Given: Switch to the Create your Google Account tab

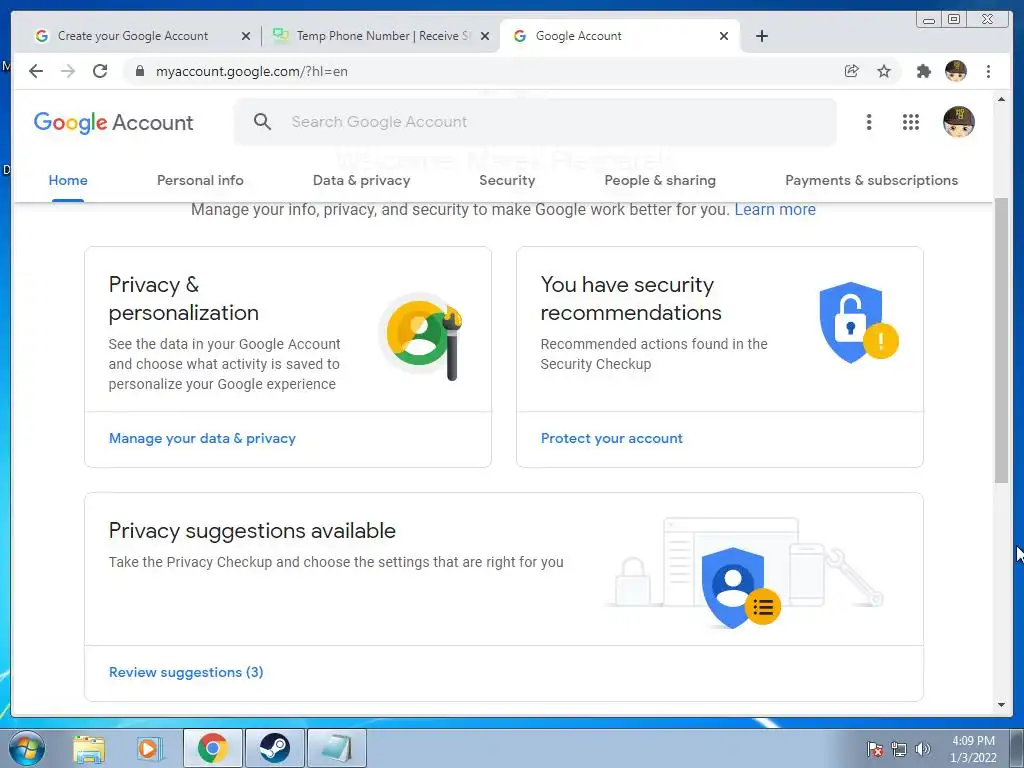Looking at the screenshot, I should click(133, 36).
